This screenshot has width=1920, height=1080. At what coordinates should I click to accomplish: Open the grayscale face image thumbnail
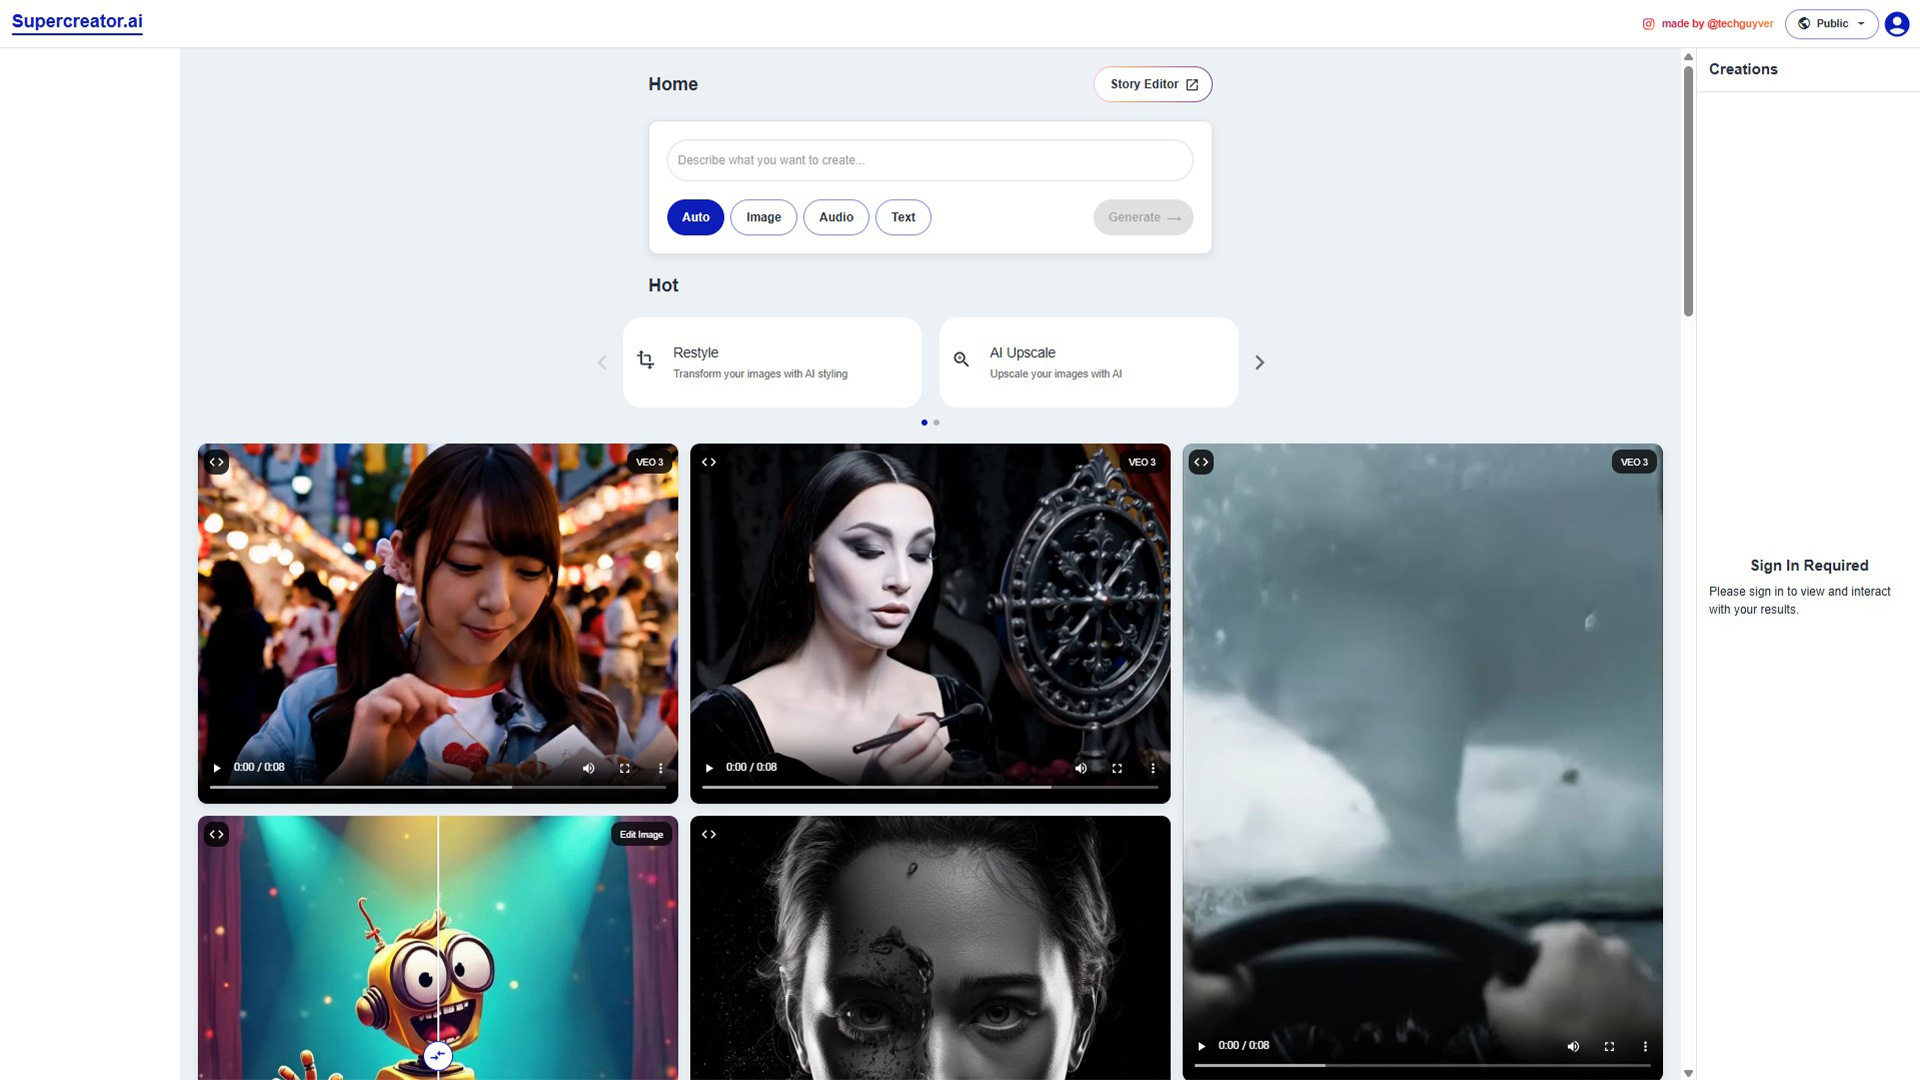[x=930, y=948]
